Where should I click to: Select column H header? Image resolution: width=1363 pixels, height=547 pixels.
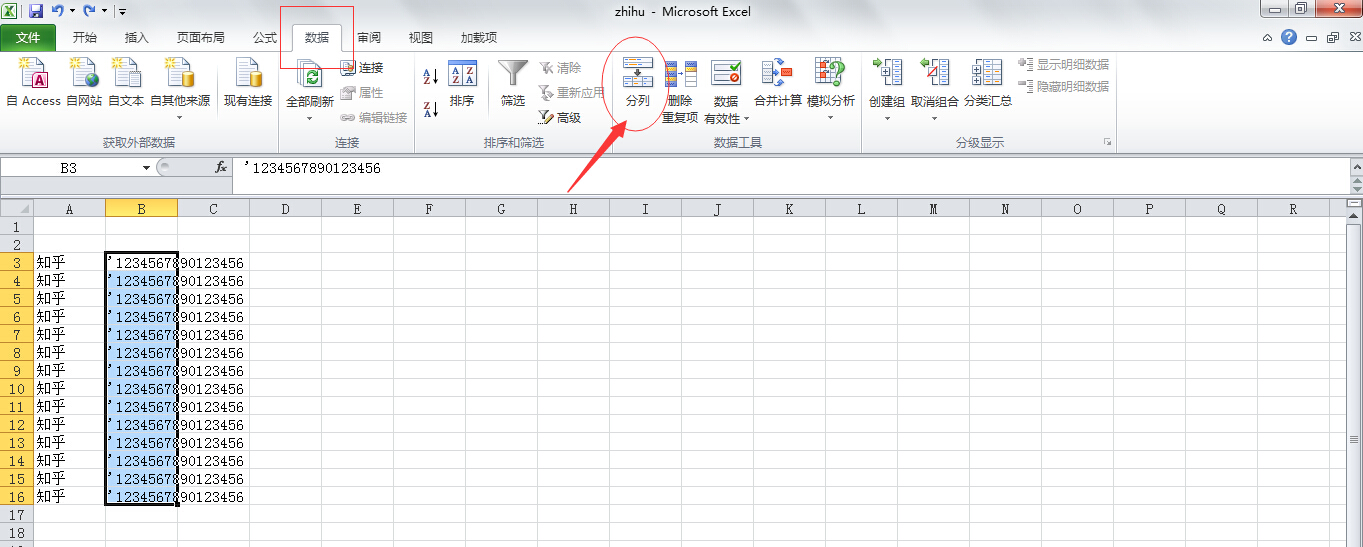[574, 209]
